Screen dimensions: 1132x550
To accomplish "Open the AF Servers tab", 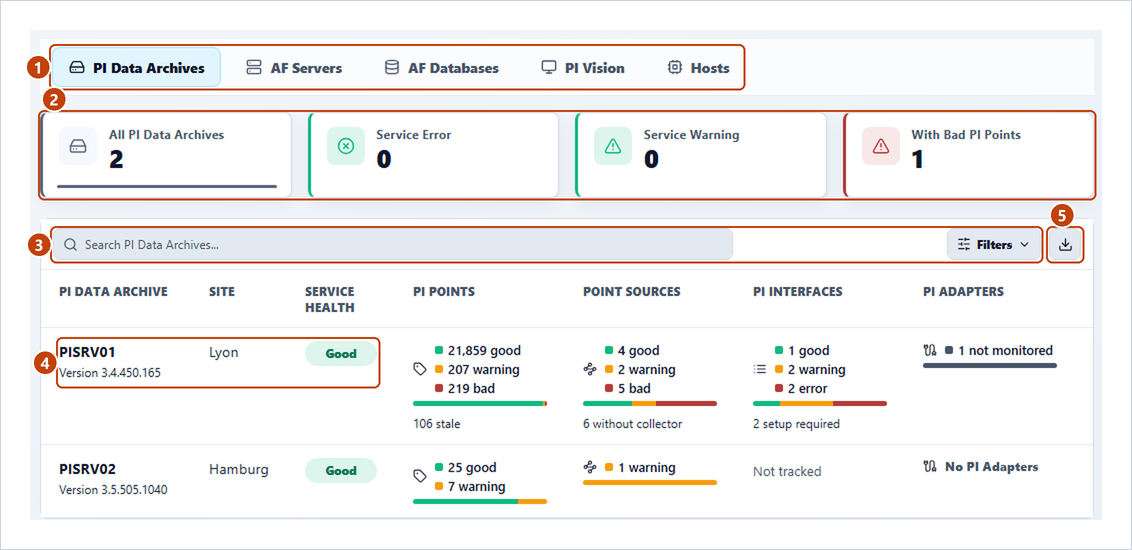I will click(x=294, y=68).
